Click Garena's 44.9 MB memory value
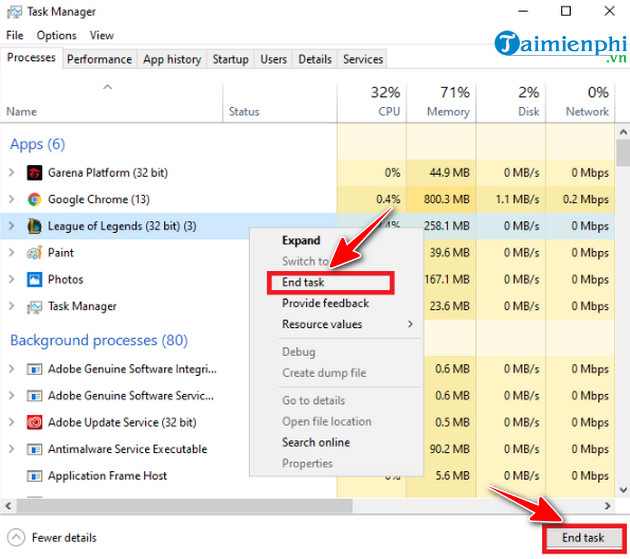This screenshot has height=559, width=630. coord(449,173)
